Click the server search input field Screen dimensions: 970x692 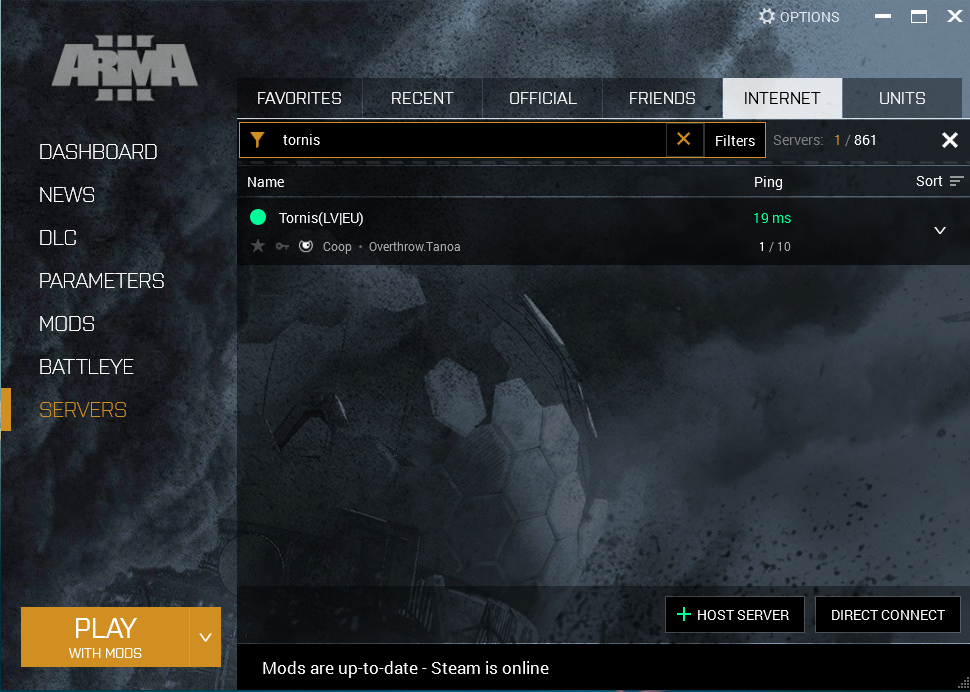click(470, 140)
